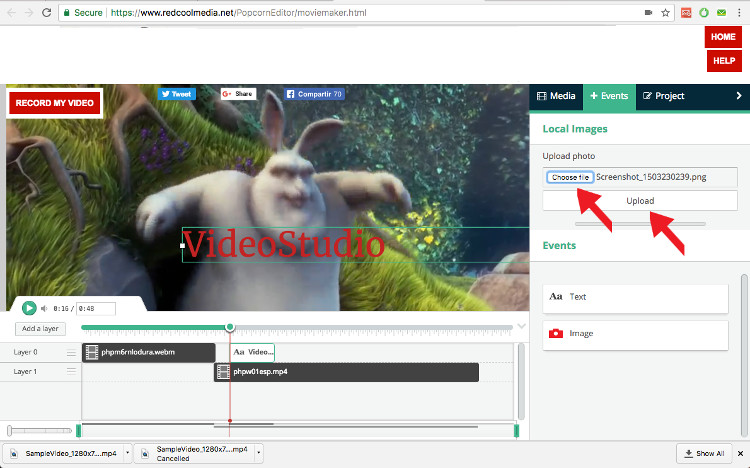Click Add a layer button
The height and width of the screenshot is (468, 750).
(x=40, y=328)
